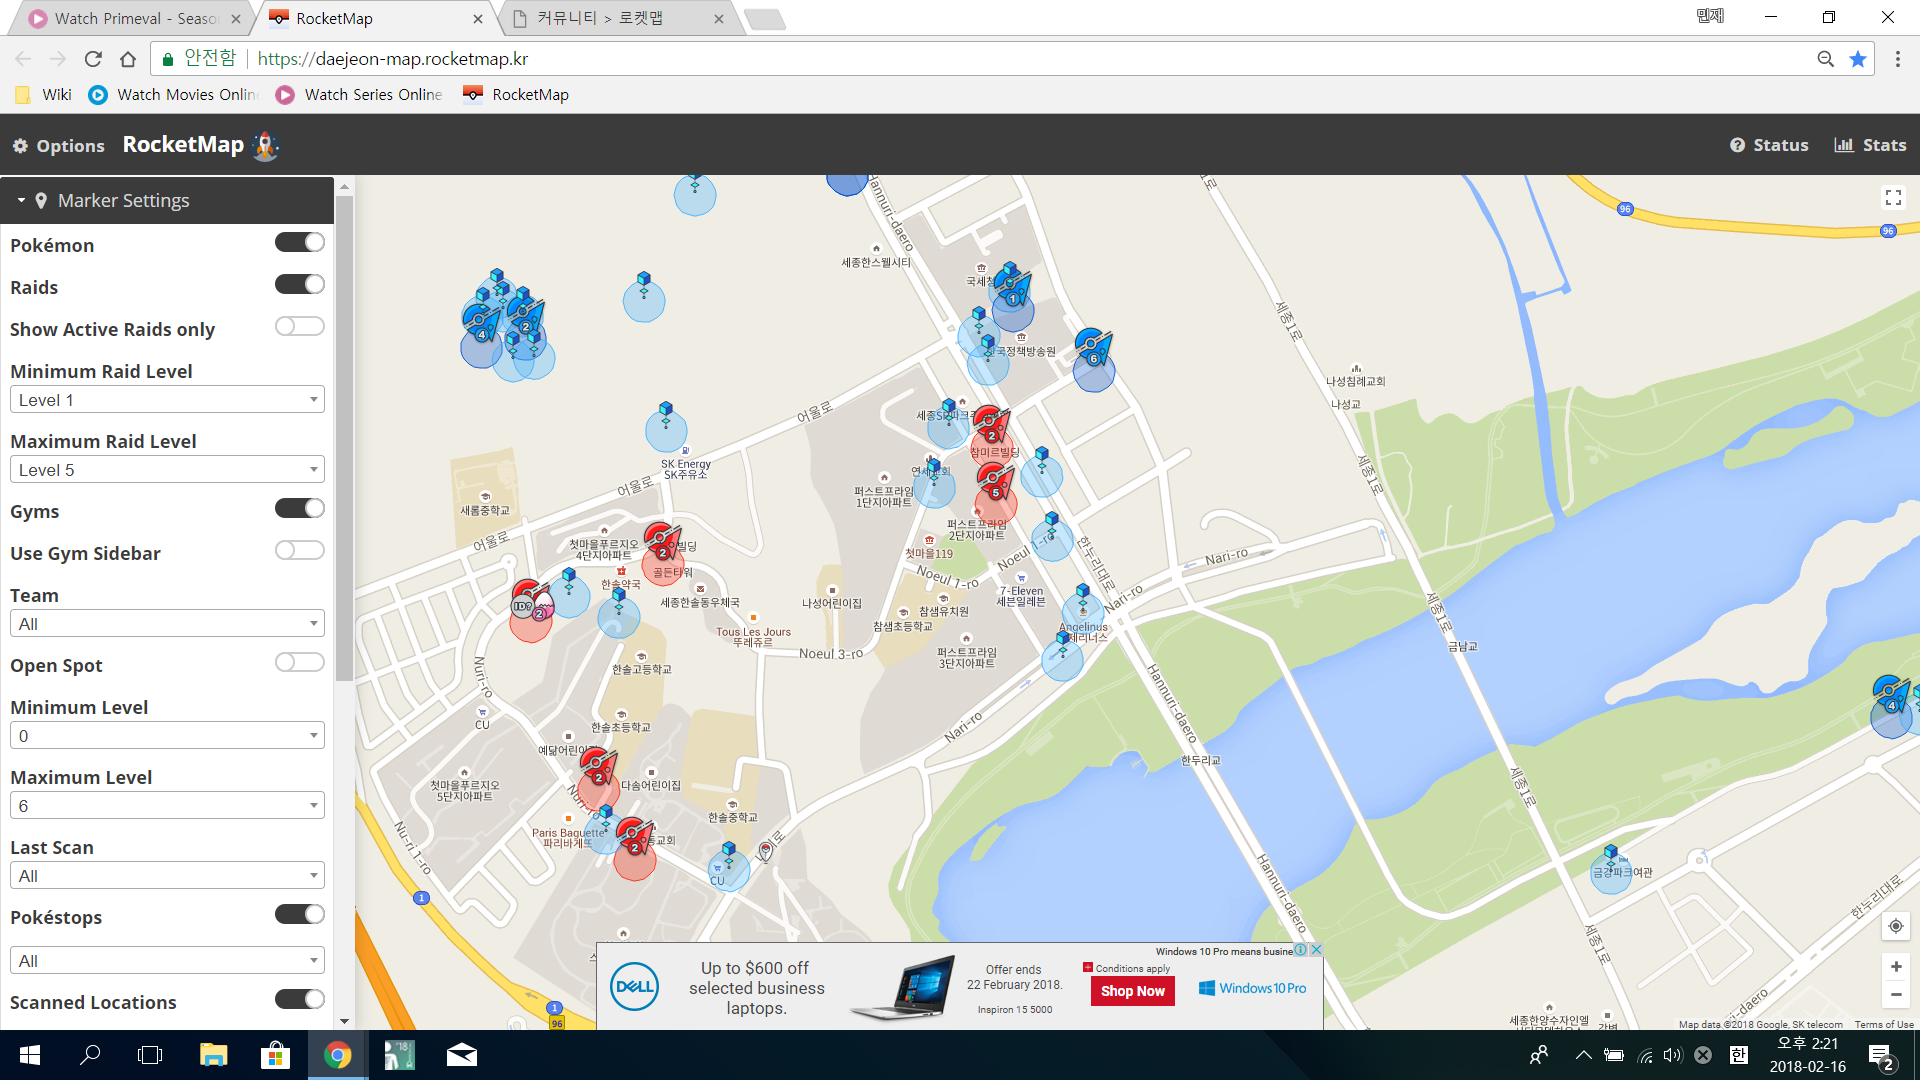Bookmark this page with the star icon
Viewport: 1920px width, 1080px height.
[1858, 59]
